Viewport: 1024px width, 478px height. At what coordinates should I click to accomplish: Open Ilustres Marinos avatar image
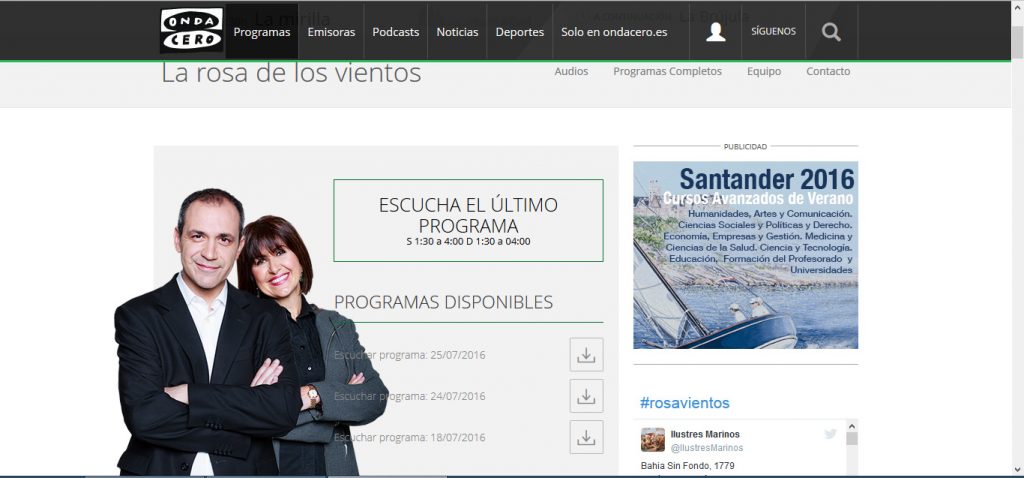point(652,439)
